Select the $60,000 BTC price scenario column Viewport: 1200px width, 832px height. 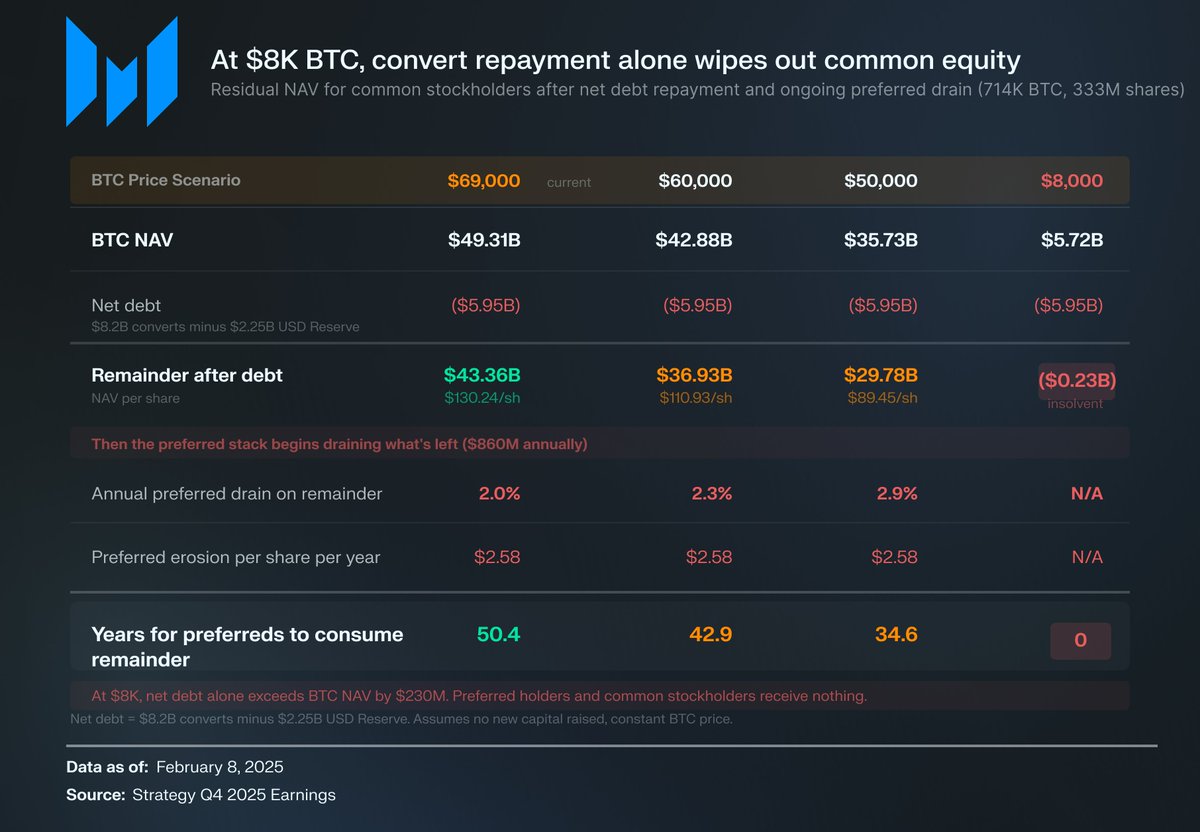click(x=695, y=181)
